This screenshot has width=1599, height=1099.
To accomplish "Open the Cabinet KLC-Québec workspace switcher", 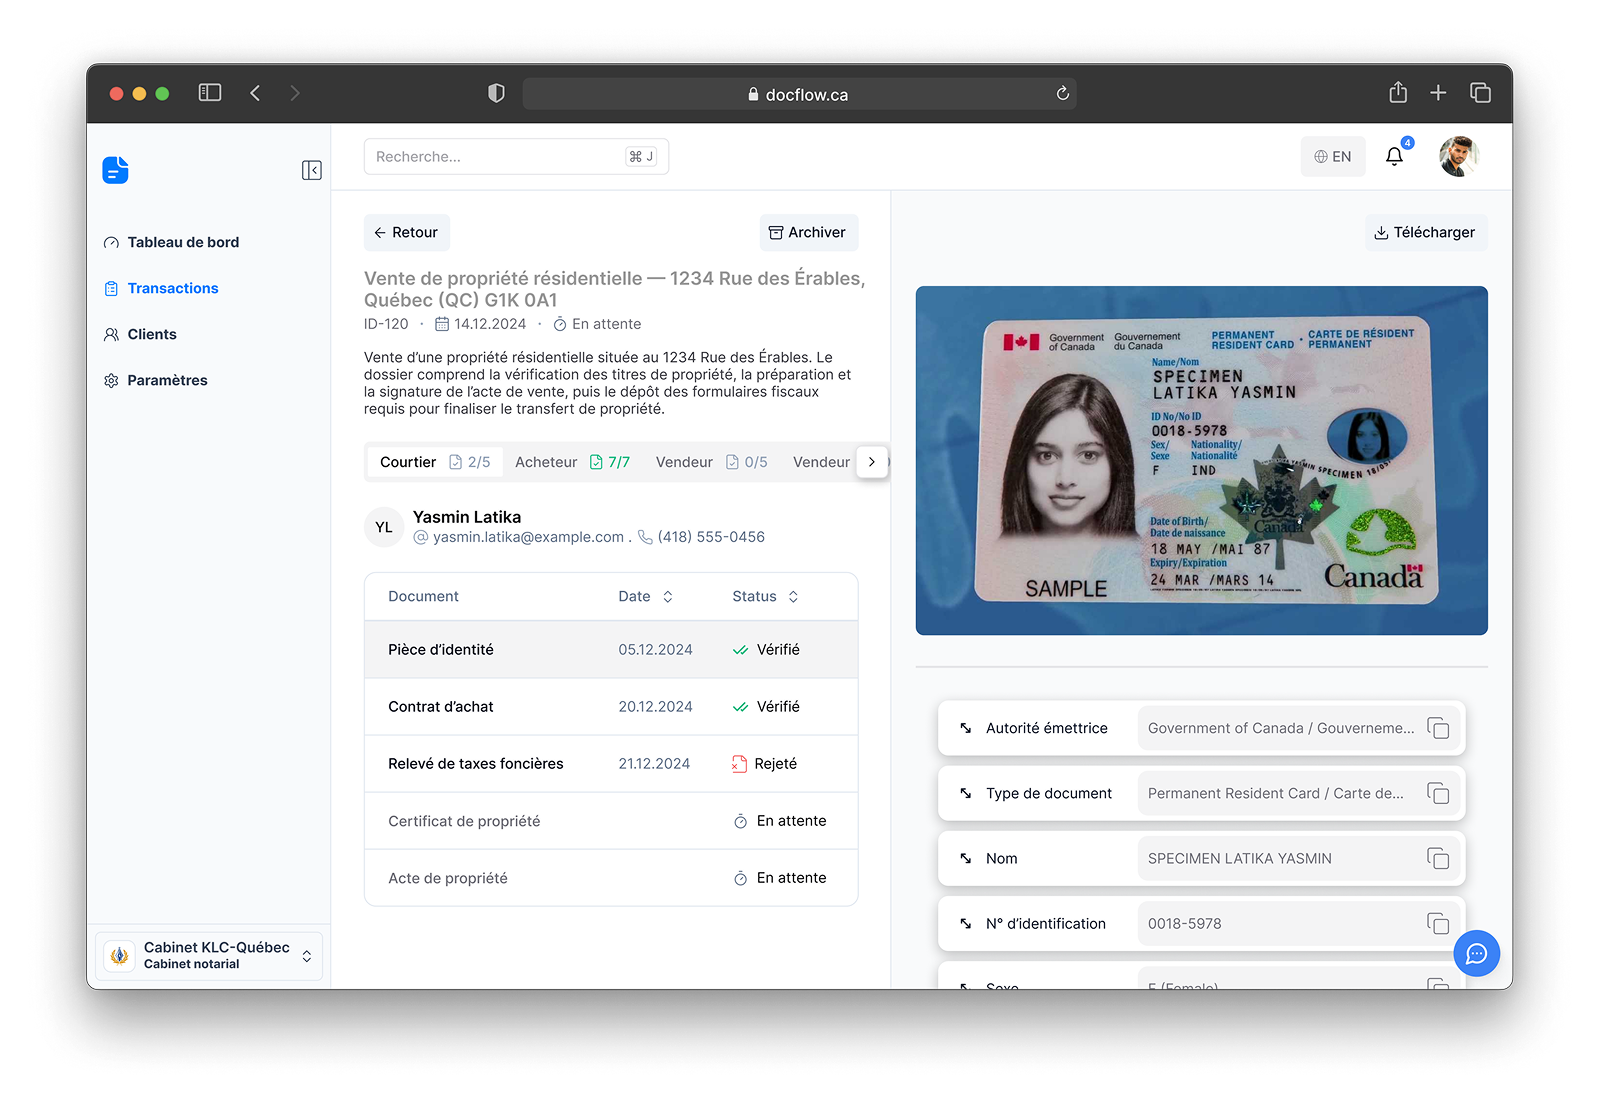I will pos(209,955).
